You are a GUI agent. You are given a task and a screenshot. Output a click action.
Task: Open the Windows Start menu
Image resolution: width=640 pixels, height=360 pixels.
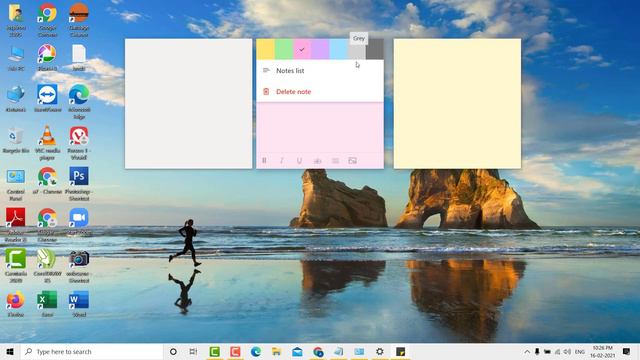10,351
